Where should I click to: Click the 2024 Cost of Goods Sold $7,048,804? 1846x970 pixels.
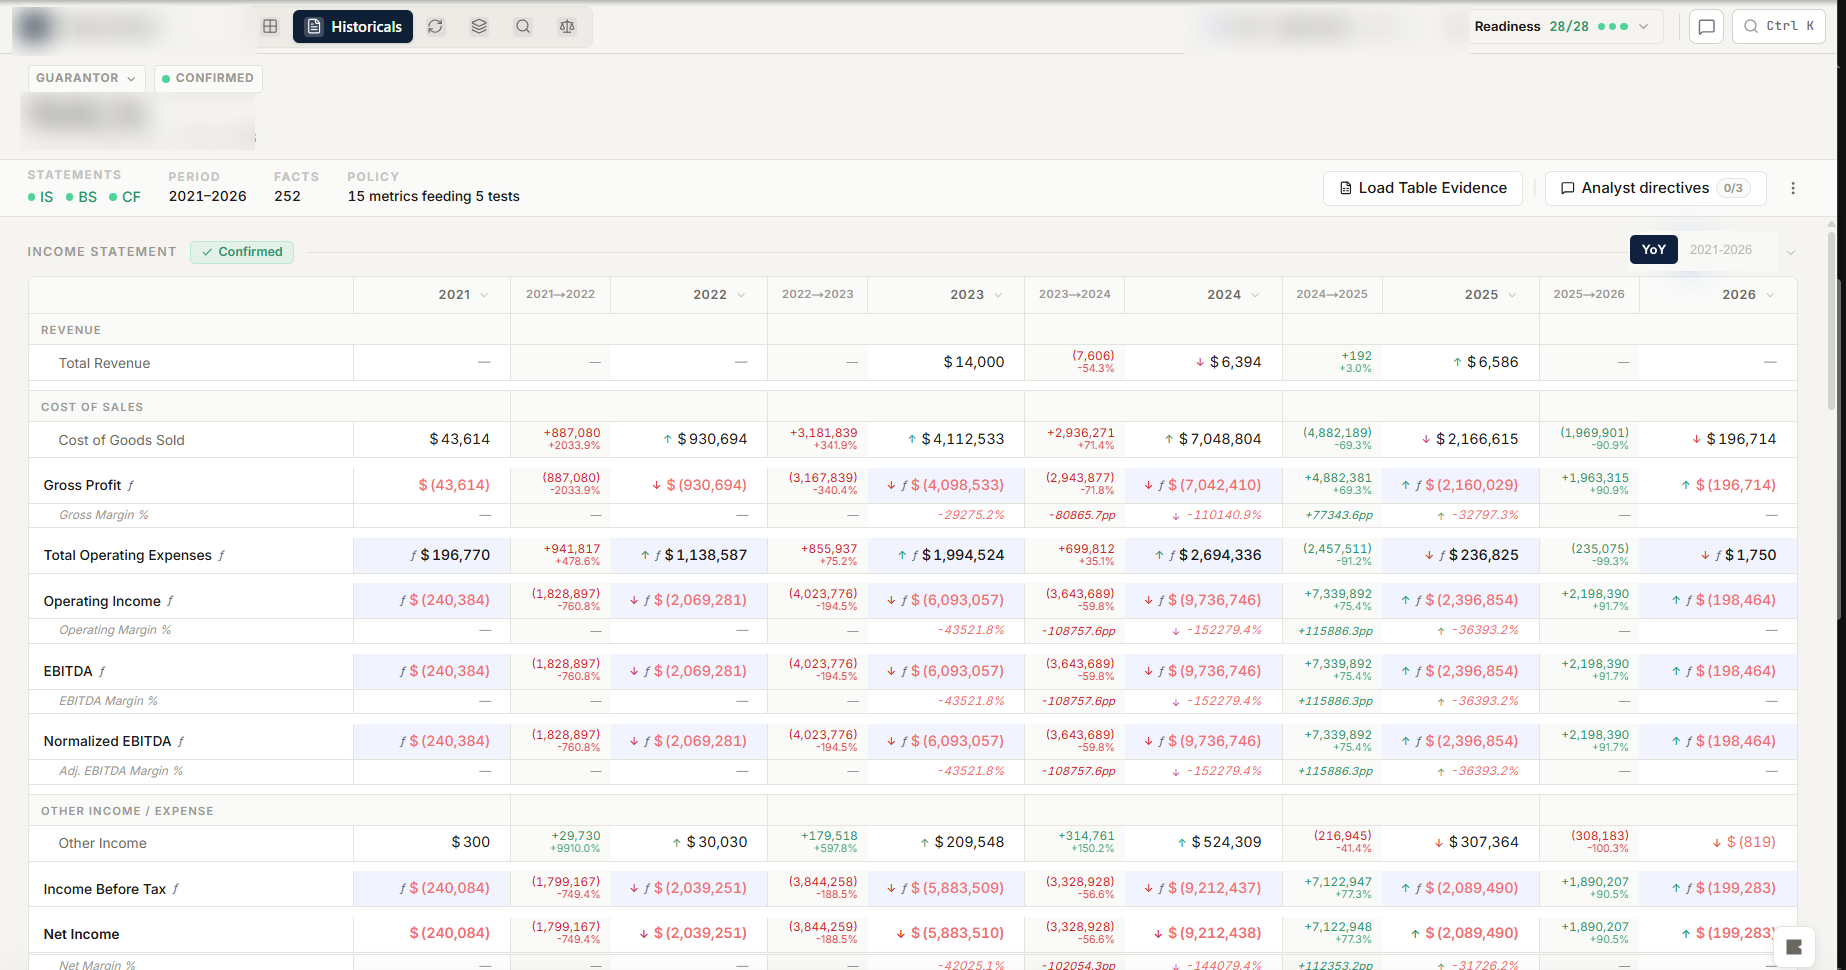(x=1220, y=439)
